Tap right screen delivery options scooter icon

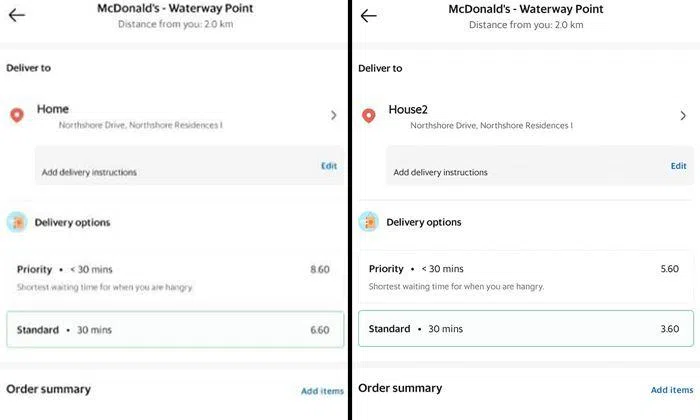click(x=369, y=222)
